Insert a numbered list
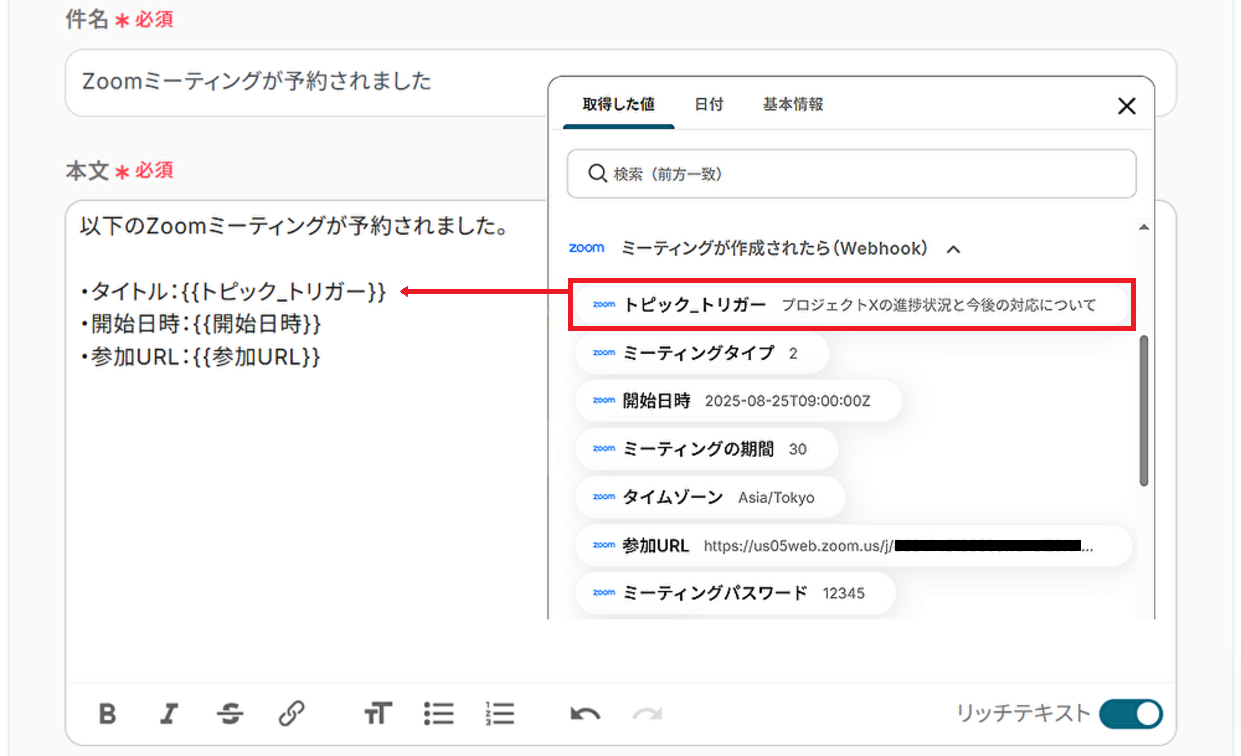Viewport: 1241px width, 756px height. [499, 713]
